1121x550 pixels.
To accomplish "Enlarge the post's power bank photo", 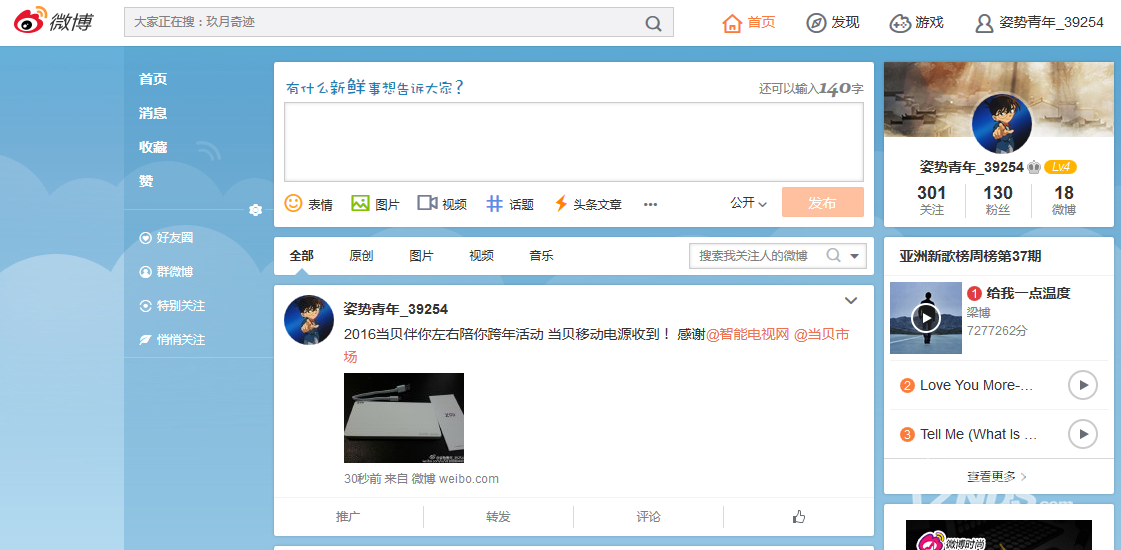I will coord(404,418).
